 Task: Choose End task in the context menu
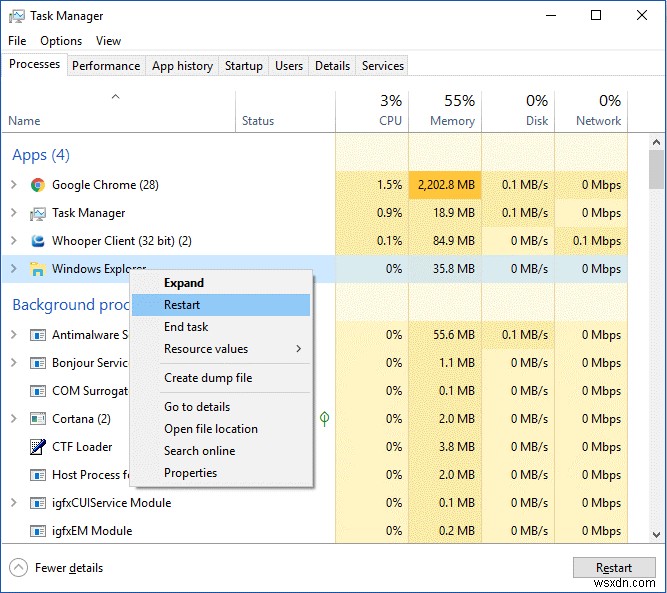[221, 327]
